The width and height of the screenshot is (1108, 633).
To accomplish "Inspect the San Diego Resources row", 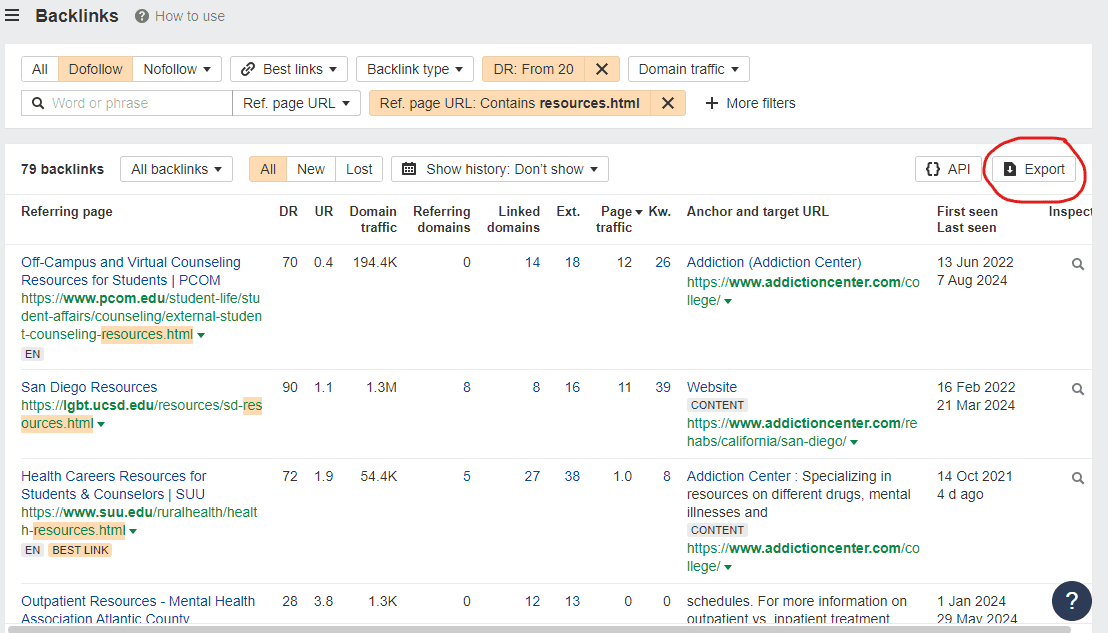I will (x=1078, y=389).
